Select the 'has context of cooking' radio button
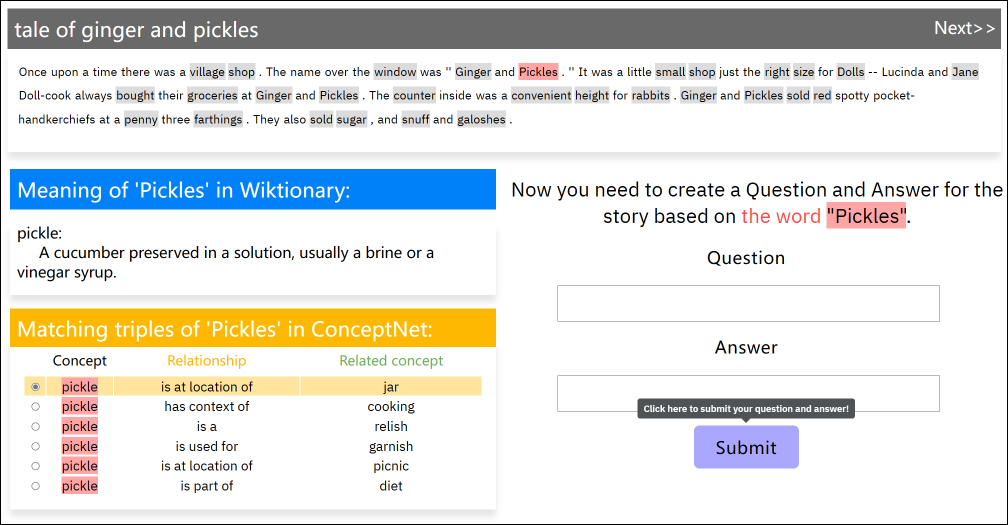1008x525 pixels. (x=36, y=407)
